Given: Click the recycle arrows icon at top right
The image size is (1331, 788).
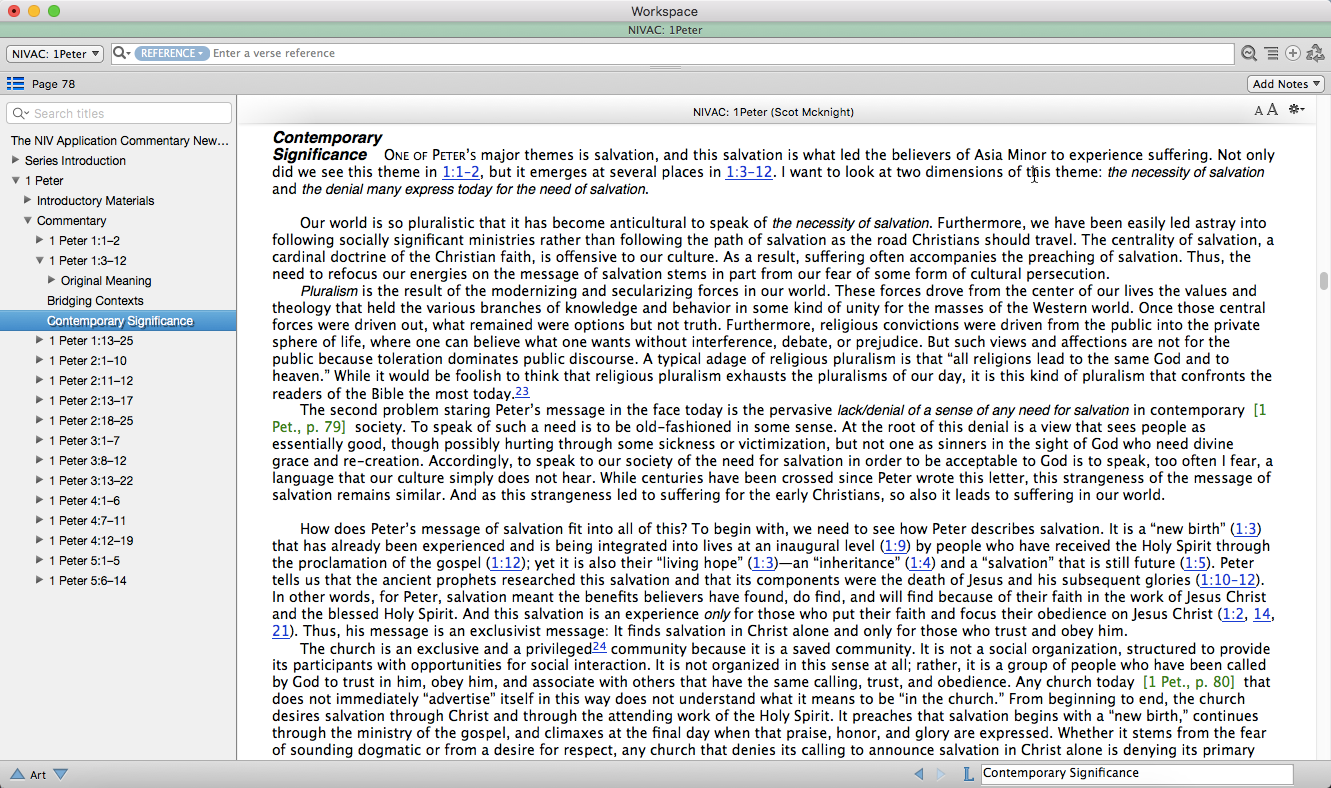Looking at the screenshot, I should [1315, 54].
